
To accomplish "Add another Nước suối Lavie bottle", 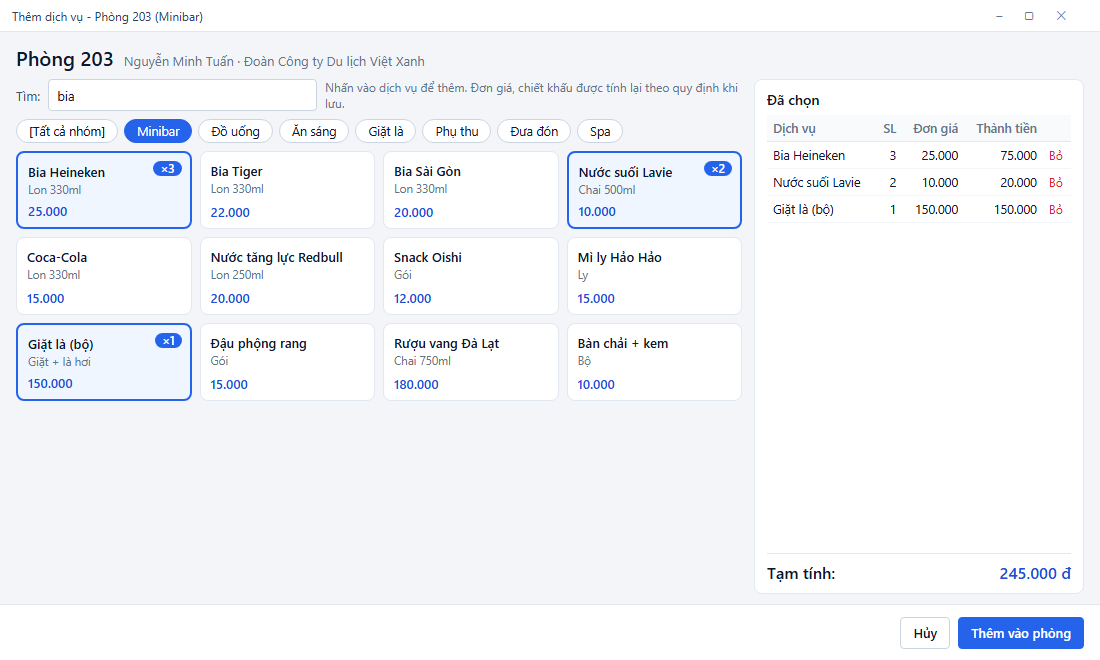I will [655, 190].
